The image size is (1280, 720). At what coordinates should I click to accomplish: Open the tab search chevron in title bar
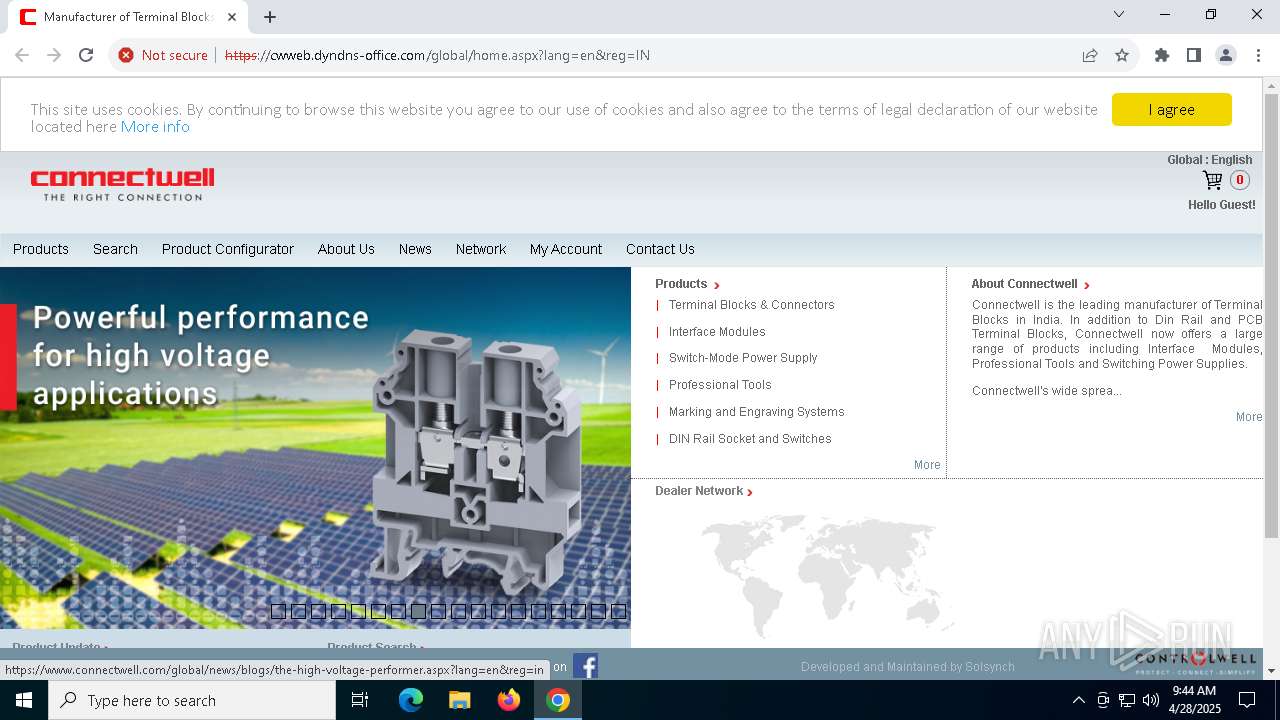[1119, 14]
